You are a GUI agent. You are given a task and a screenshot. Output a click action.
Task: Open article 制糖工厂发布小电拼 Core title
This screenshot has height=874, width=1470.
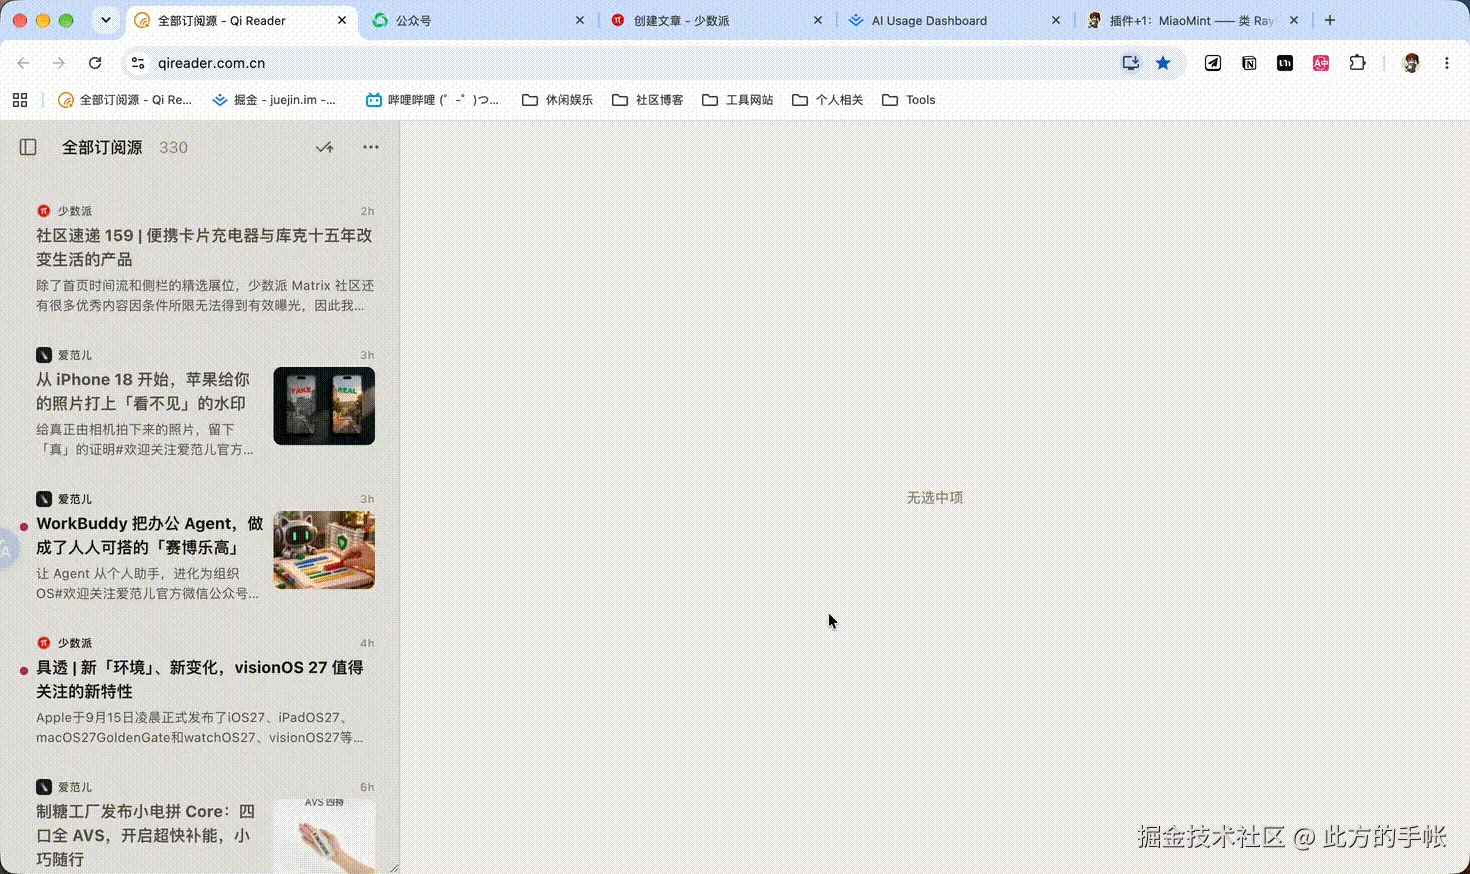(146, 835)
